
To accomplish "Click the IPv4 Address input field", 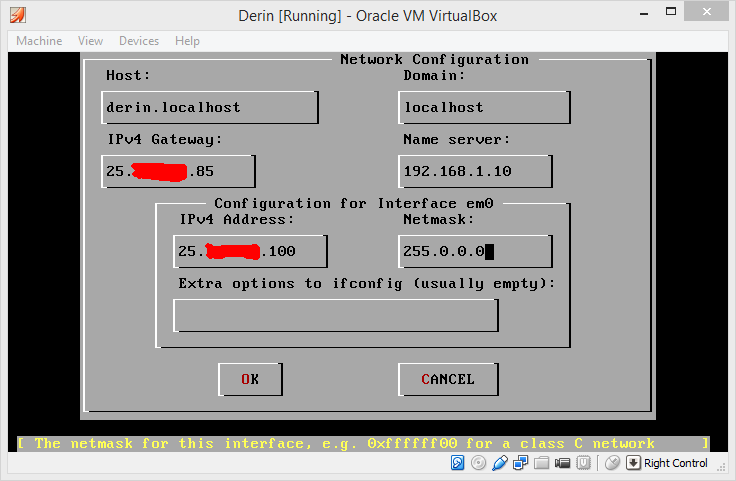I will [x=250, y=251].
